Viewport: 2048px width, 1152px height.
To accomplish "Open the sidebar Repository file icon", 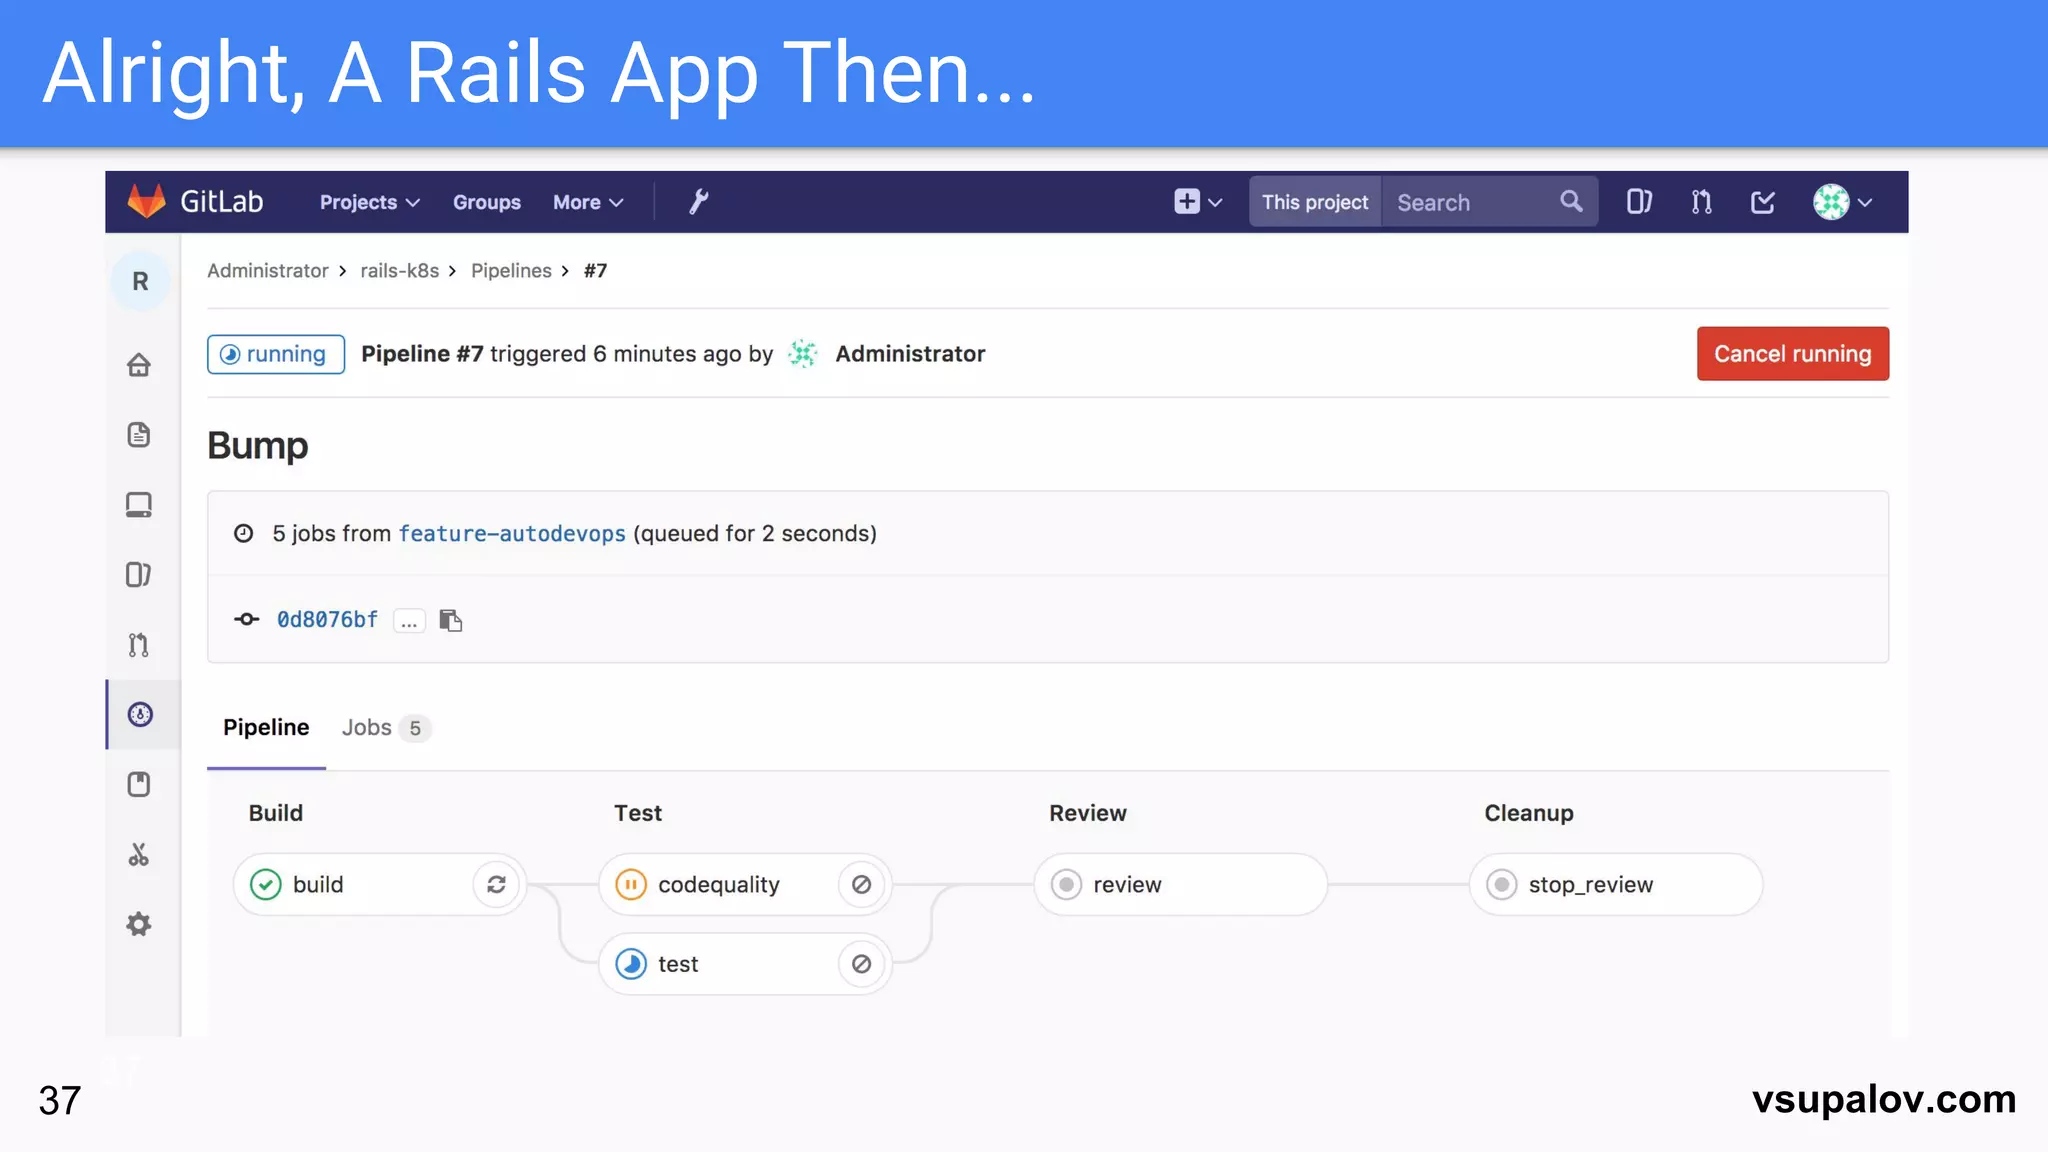I will (139, 435).
